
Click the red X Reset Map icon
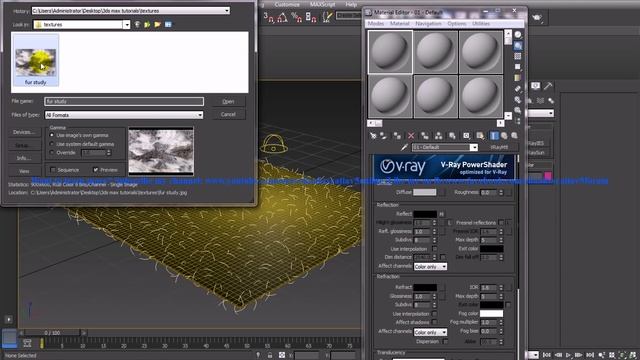pos(411,136)
